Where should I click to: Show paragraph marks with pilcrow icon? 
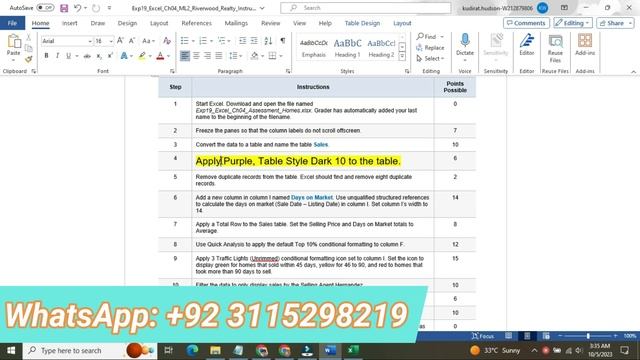coord(282,41)
